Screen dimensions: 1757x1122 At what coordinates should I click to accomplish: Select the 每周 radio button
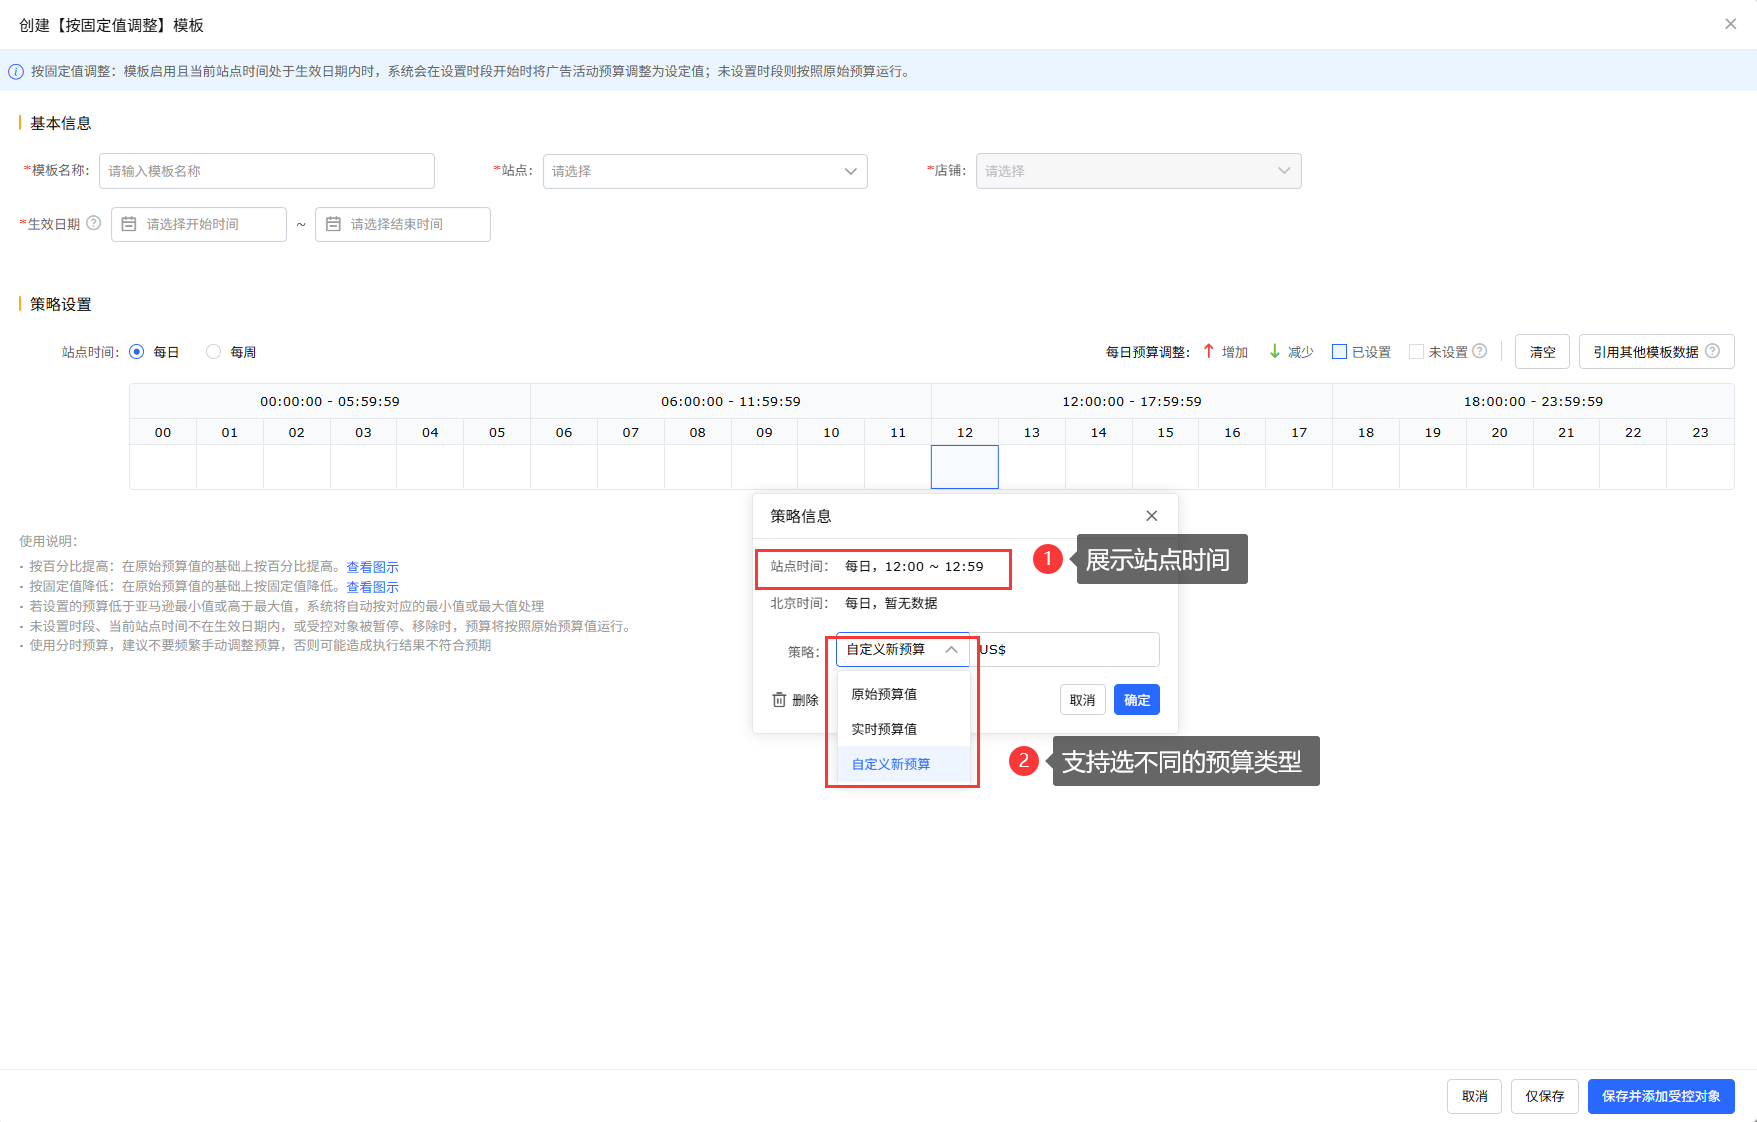pyautogui.click(x=213, y=352)
